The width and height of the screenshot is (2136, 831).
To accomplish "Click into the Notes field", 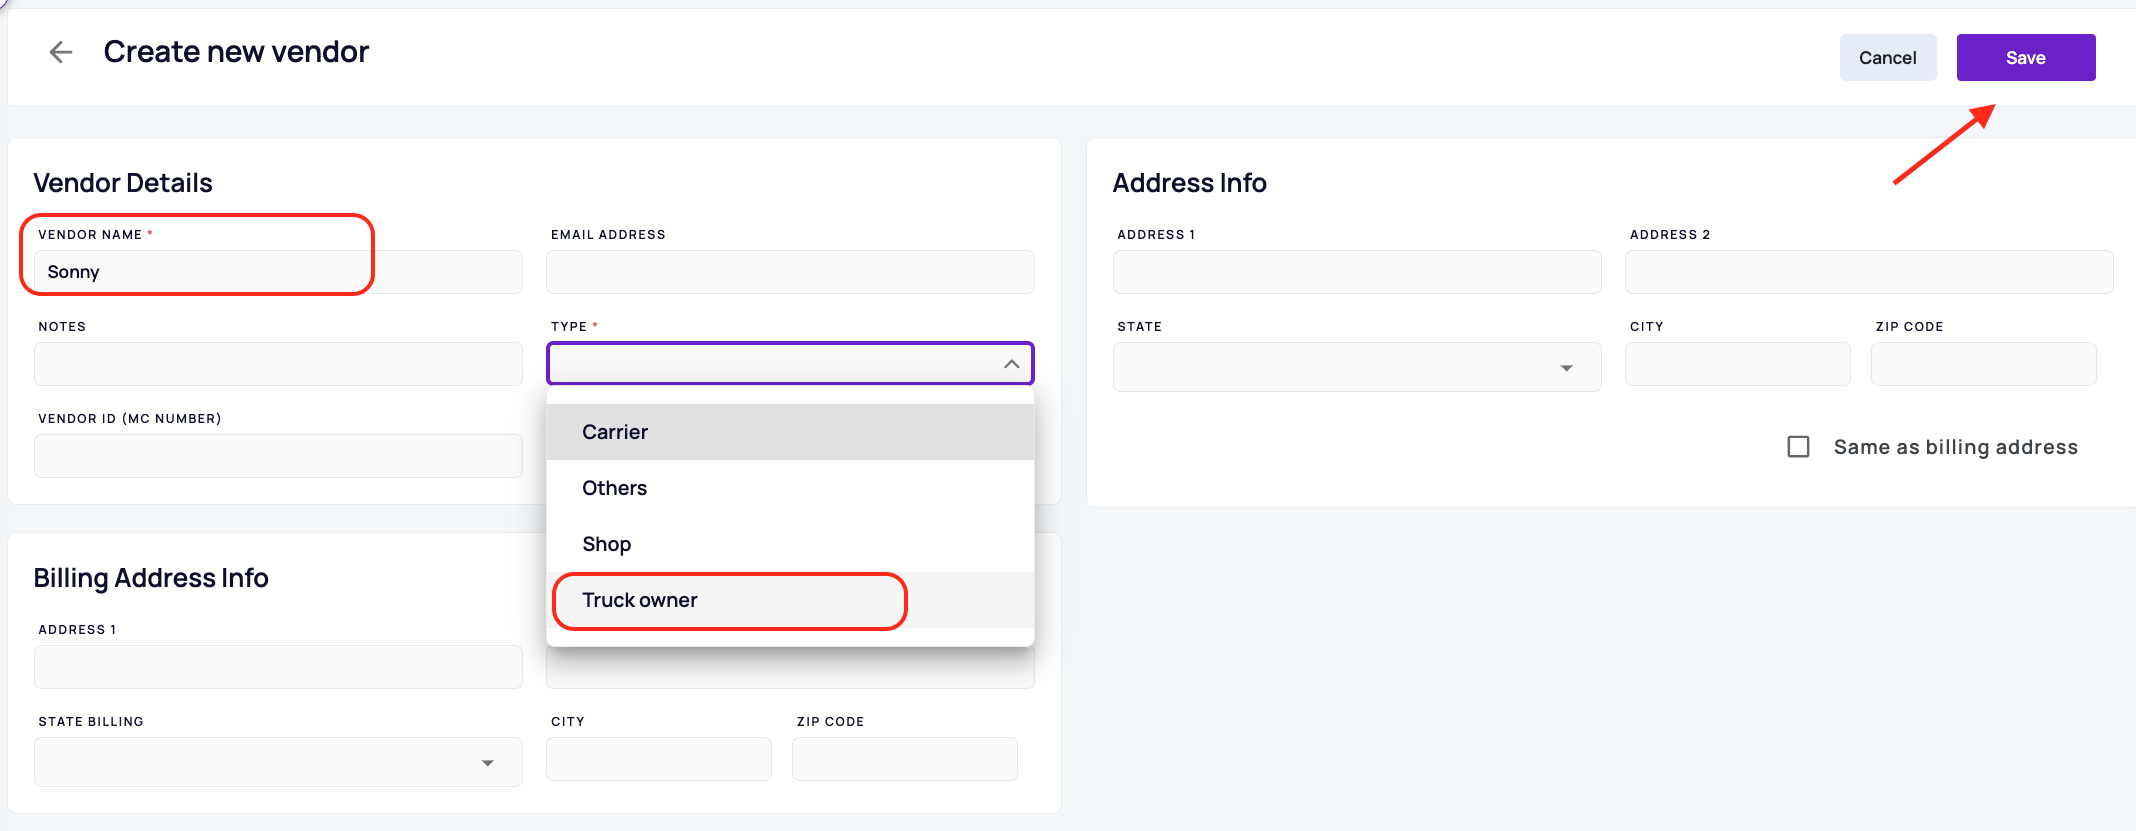I will tap(278, 364).
